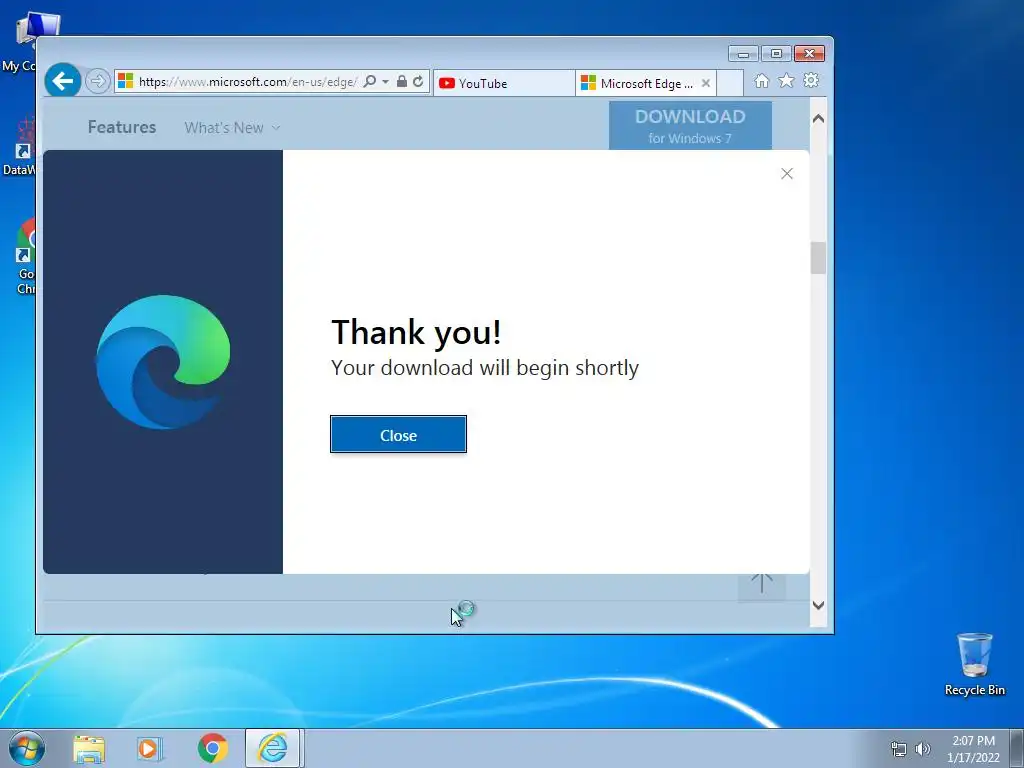1024x768 pixels.
Task: Click the forward navigation arrow button
Action: (97, 82)
